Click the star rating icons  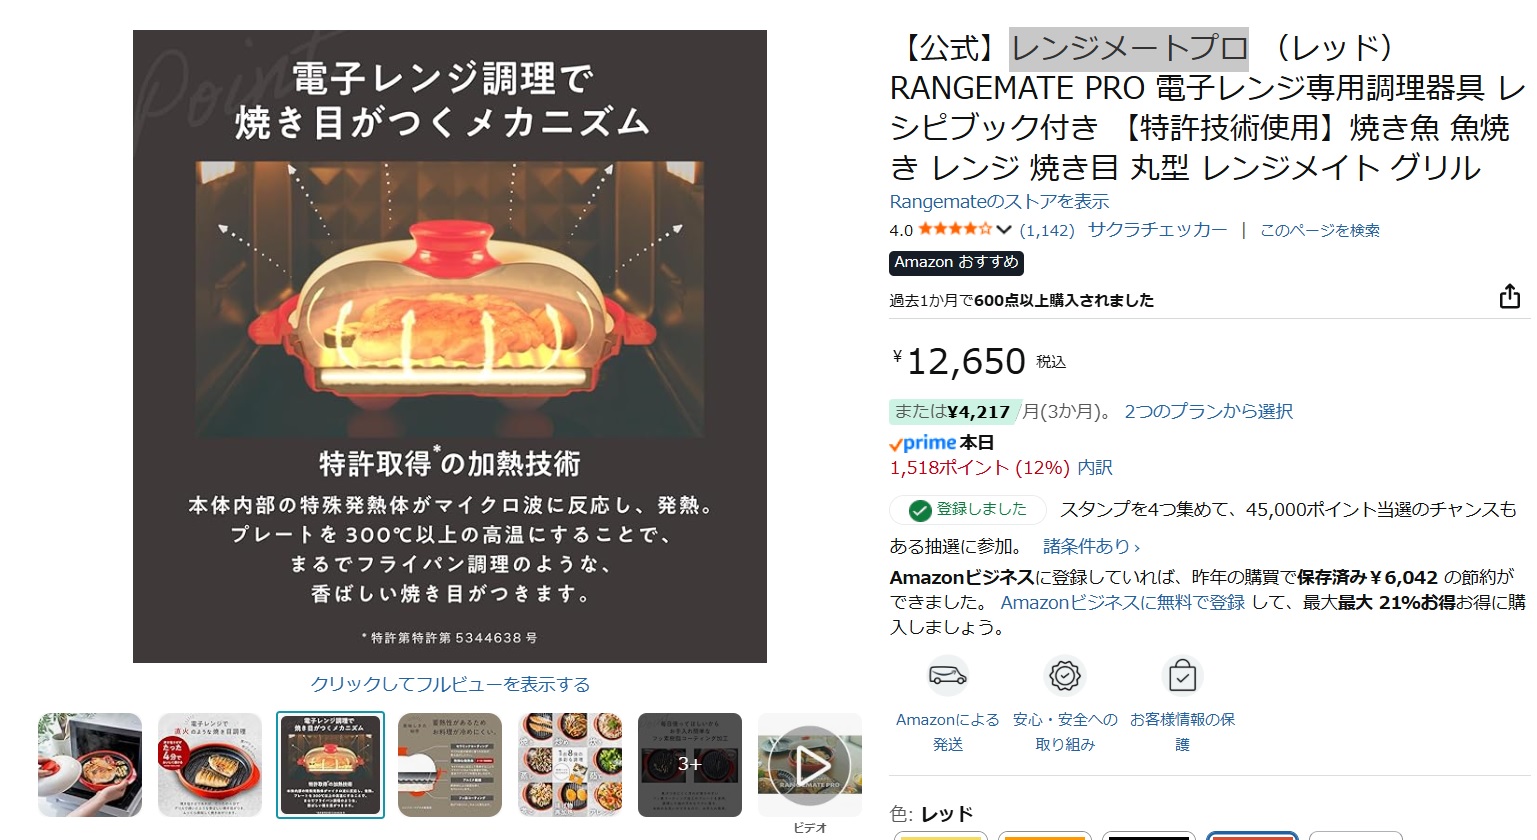tap(955, 229)
